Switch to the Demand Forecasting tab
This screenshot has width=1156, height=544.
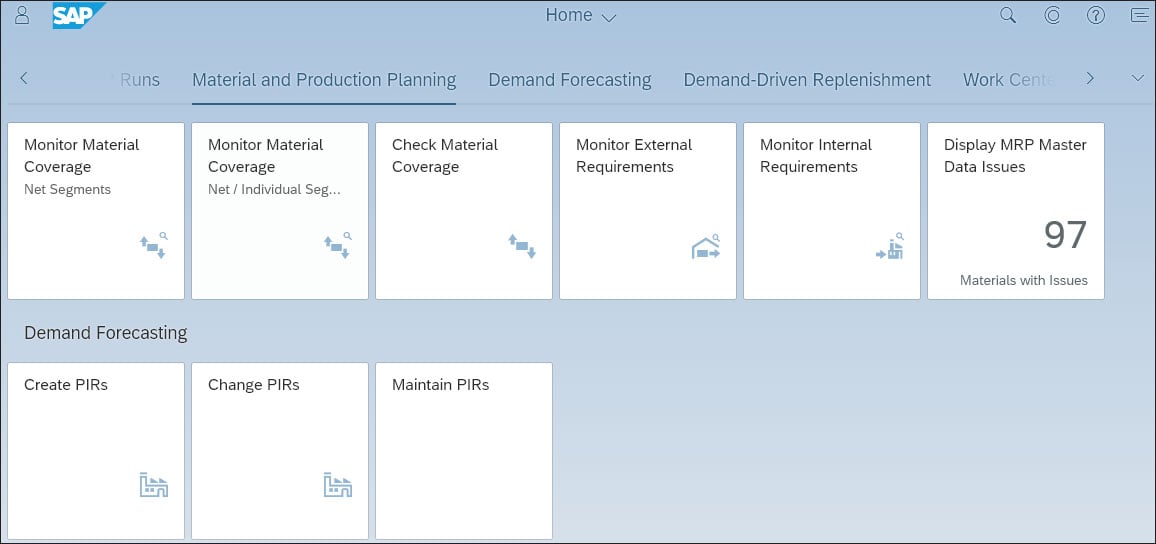[569, 80]
